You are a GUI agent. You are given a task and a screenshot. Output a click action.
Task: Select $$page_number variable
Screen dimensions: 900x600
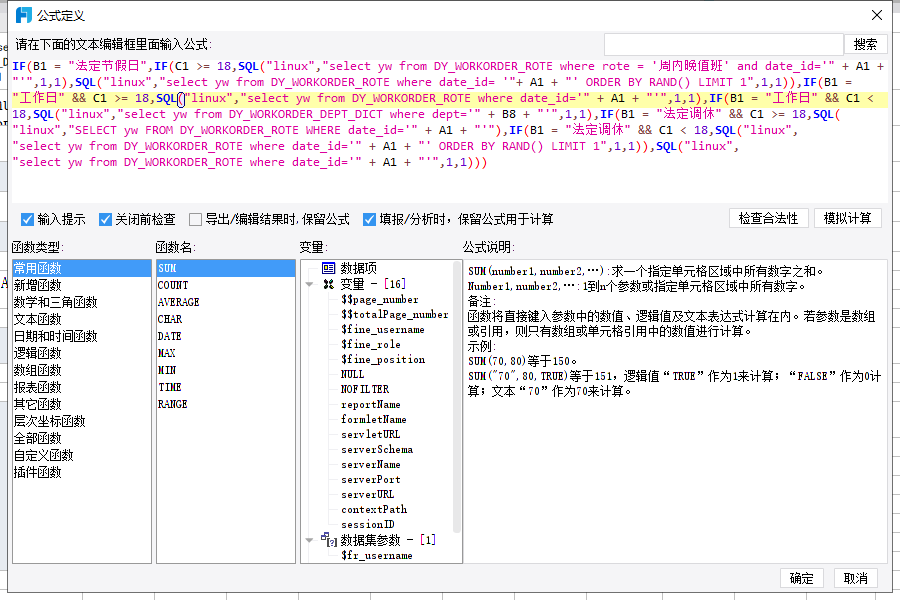click(379, 299)
